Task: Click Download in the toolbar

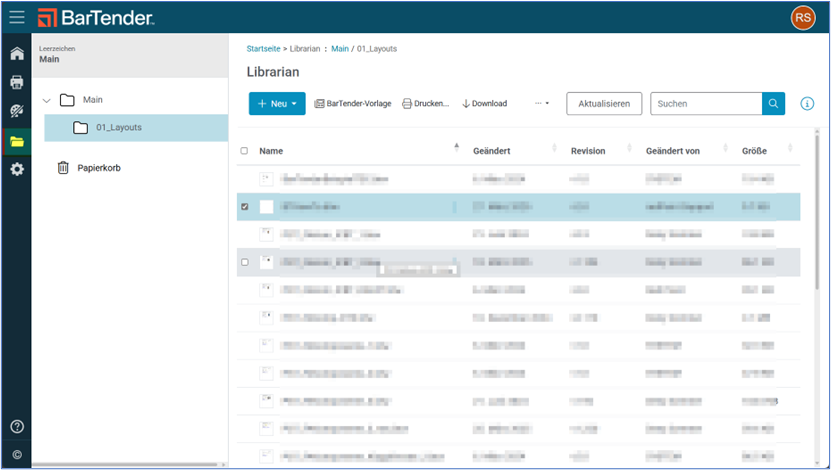Action: (x=484, y=104)
